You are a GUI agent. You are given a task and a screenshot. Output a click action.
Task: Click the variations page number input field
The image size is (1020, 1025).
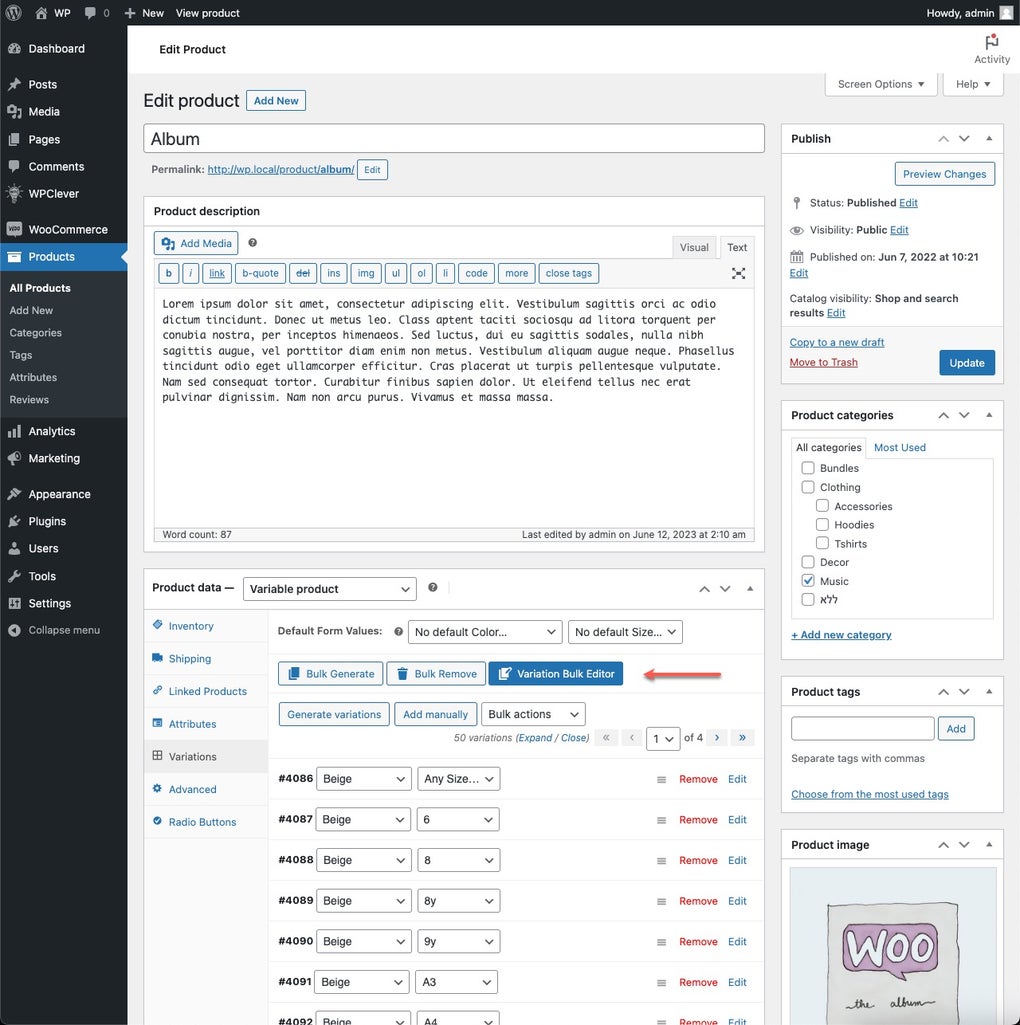click(x=662, y=737)
